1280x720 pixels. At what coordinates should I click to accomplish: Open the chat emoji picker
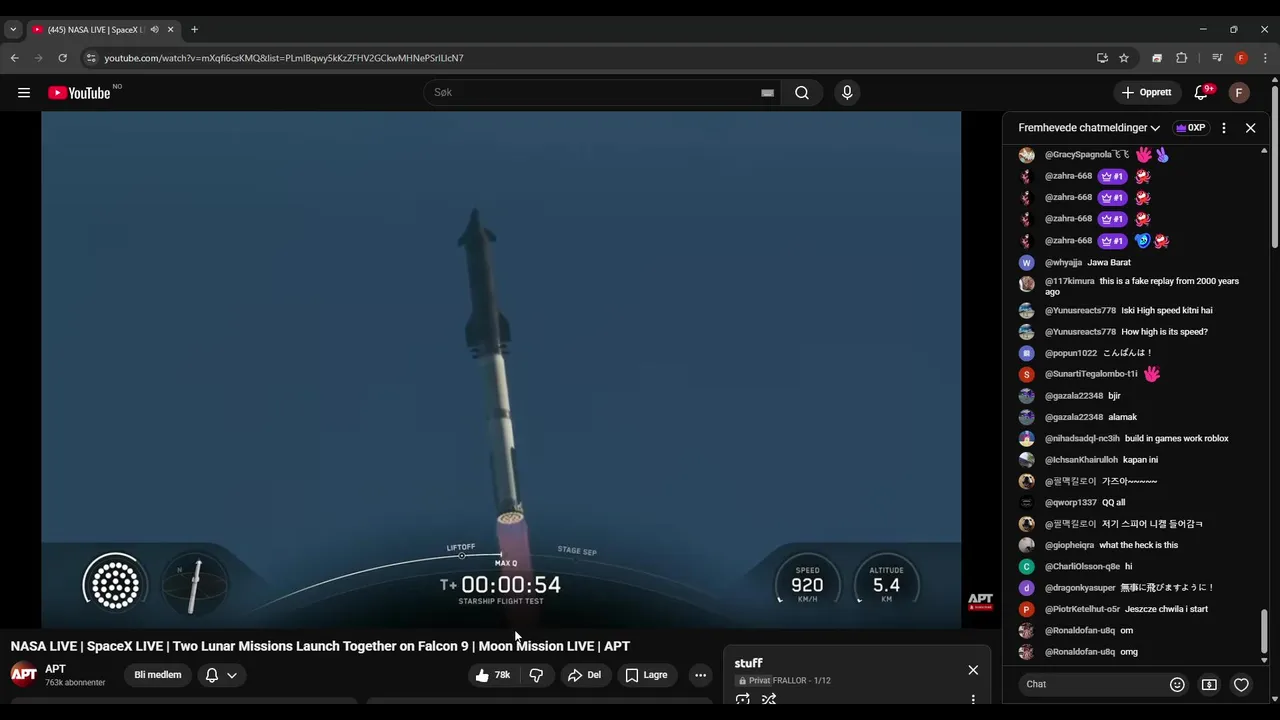(x=1177, y=684)
